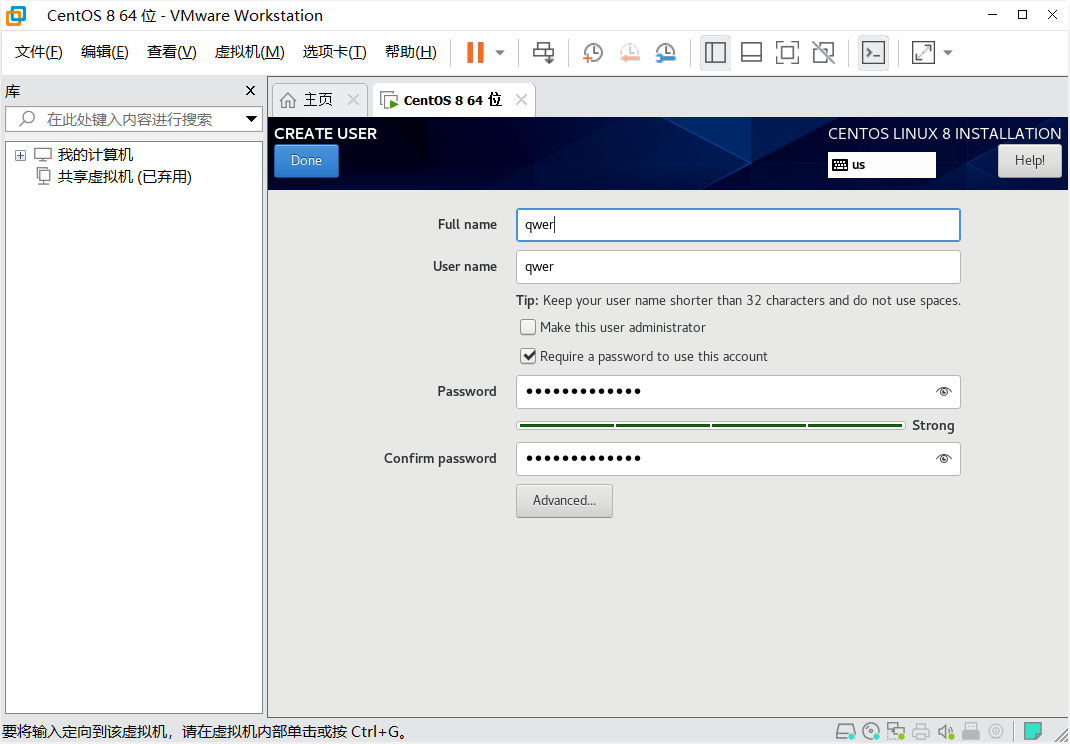Screen dimensions: 1070x744
Task: Close the 主页 tab
Action: pos(353,100)
